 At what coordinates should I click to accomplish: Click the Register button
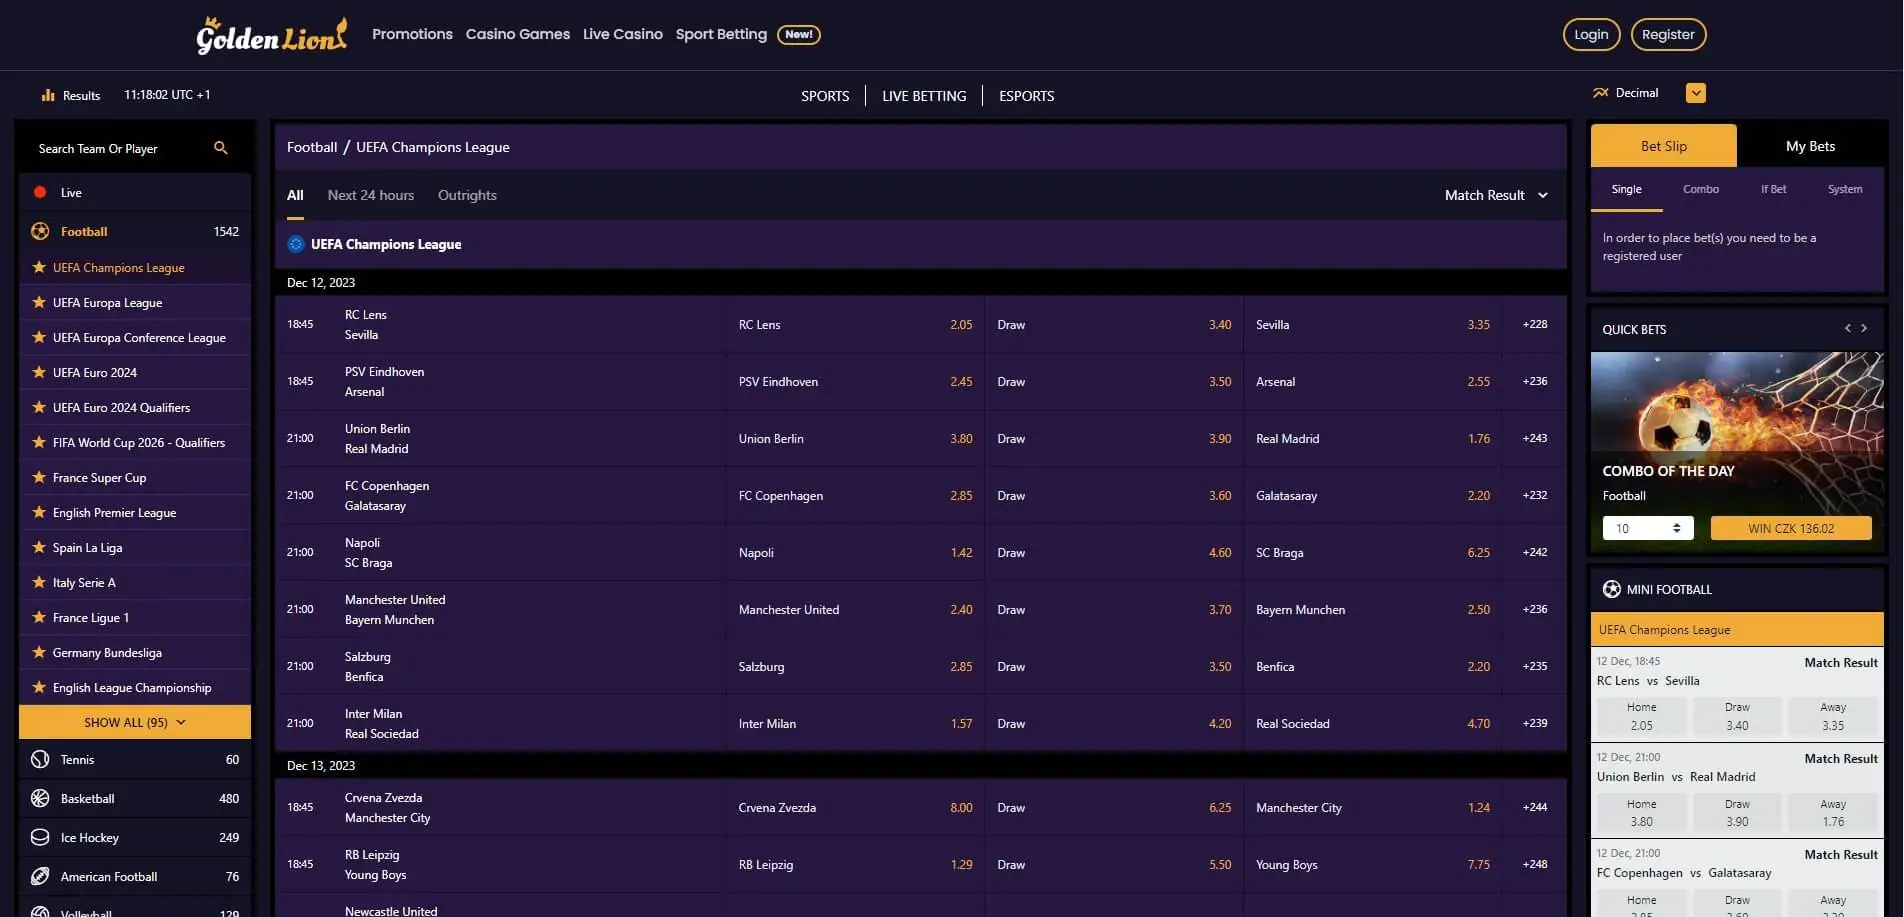[1668, 33]
